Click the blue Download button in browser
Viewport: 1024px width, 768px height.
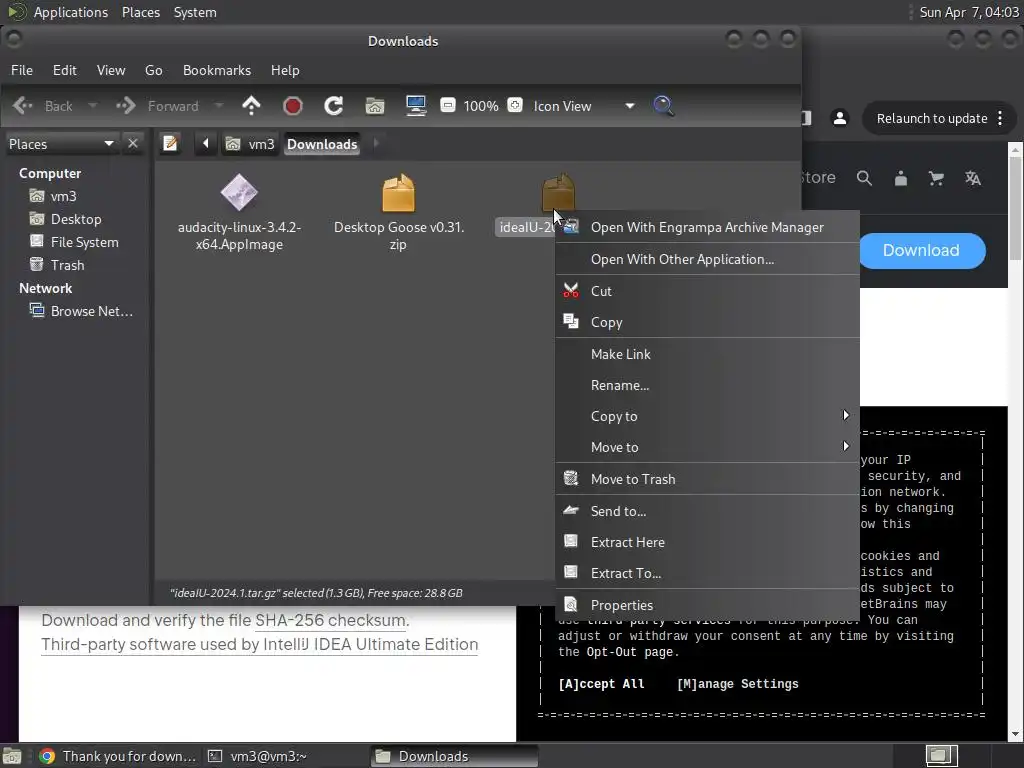click(x=921, y=251)
